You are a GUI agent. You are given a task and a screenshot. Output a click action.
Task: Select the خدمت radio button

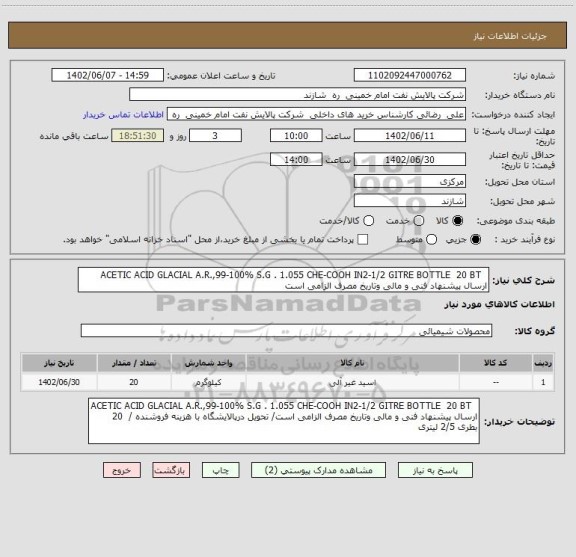click(419, 221)
